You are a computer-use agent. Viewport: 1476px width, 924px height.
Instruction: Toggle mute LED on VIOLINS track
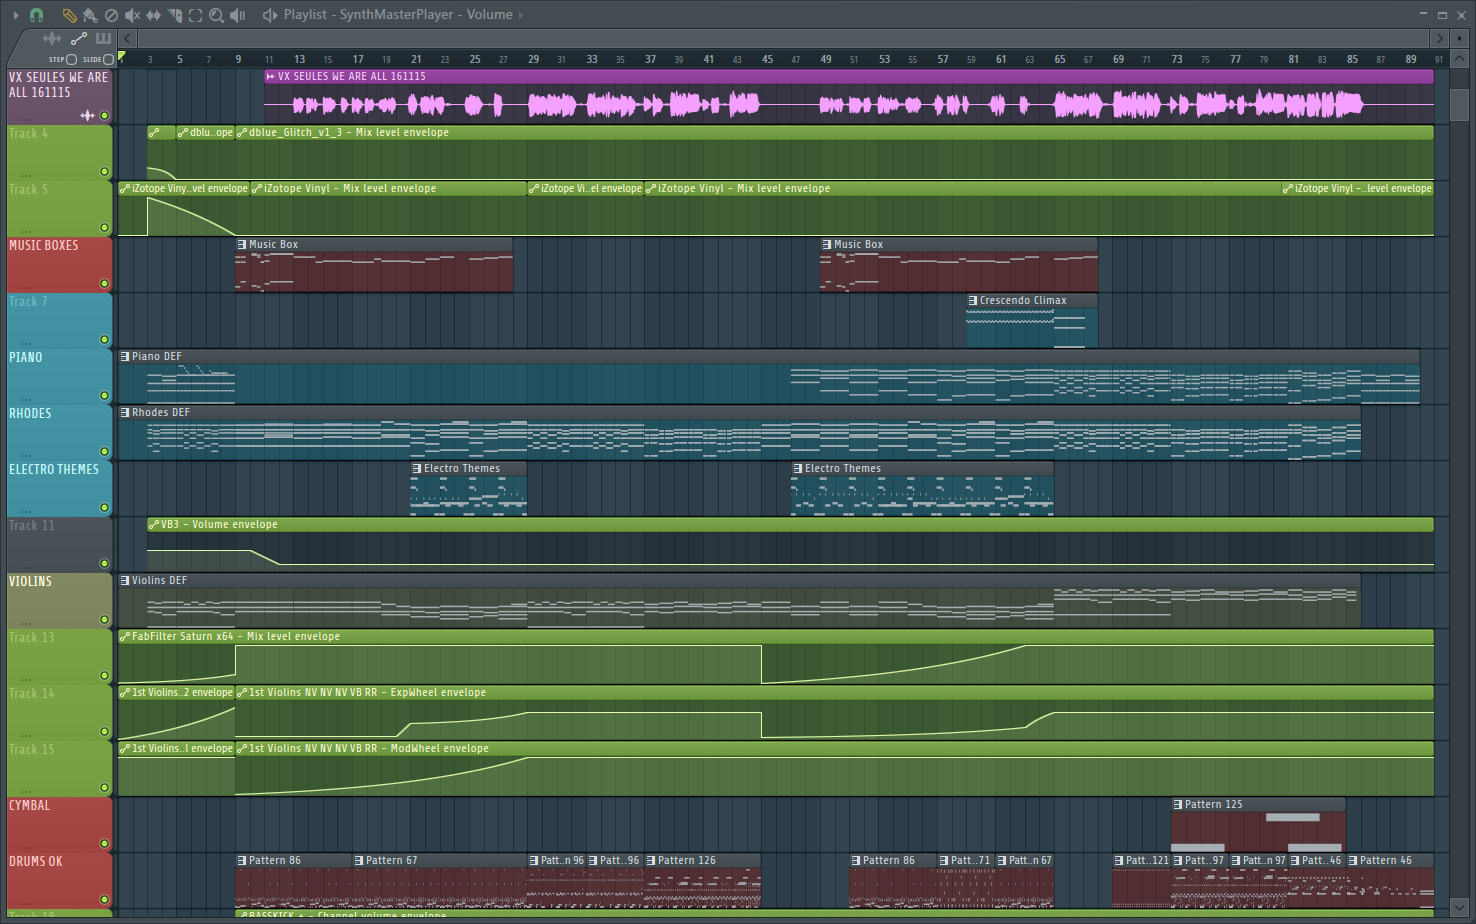coord(104,620)
